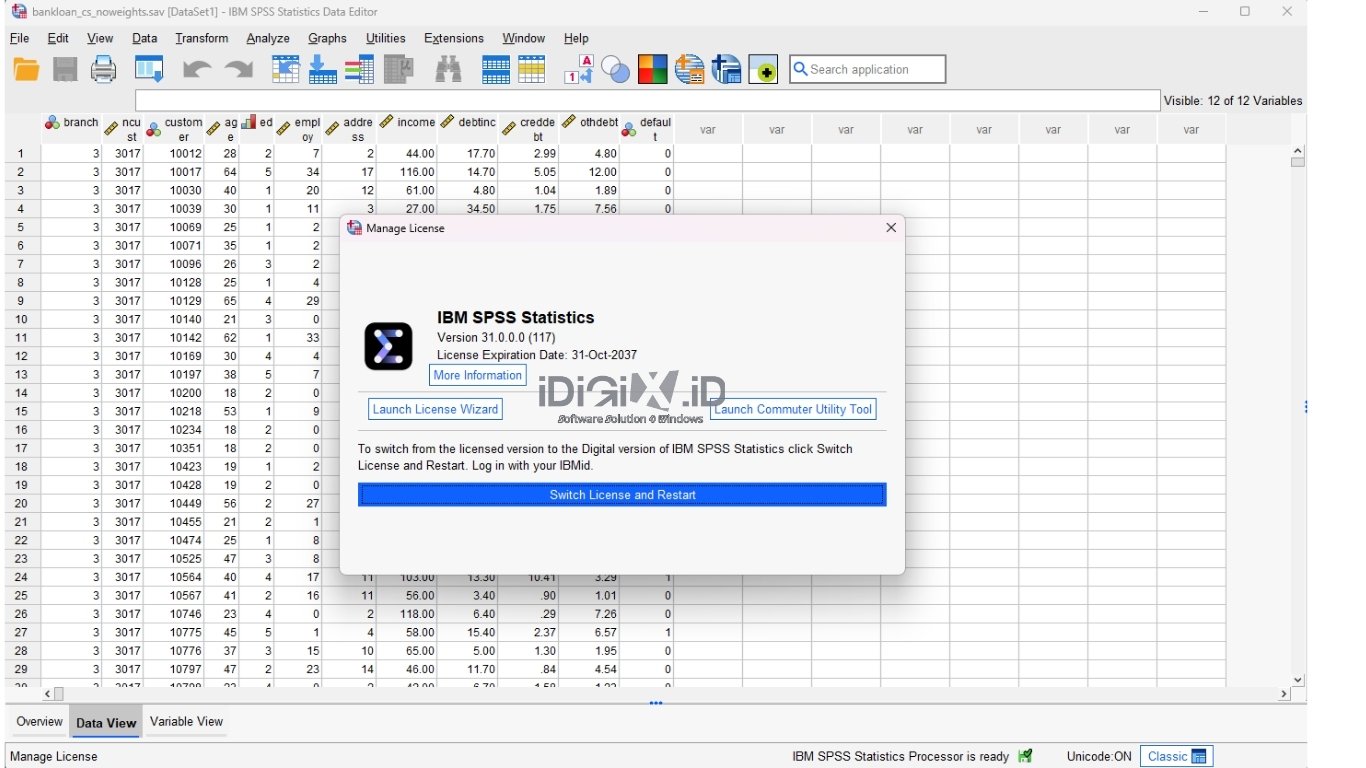Click income cell showing 116.00
The width and height of the screenshot is (1366, 768).
click(x=407, y=172)
